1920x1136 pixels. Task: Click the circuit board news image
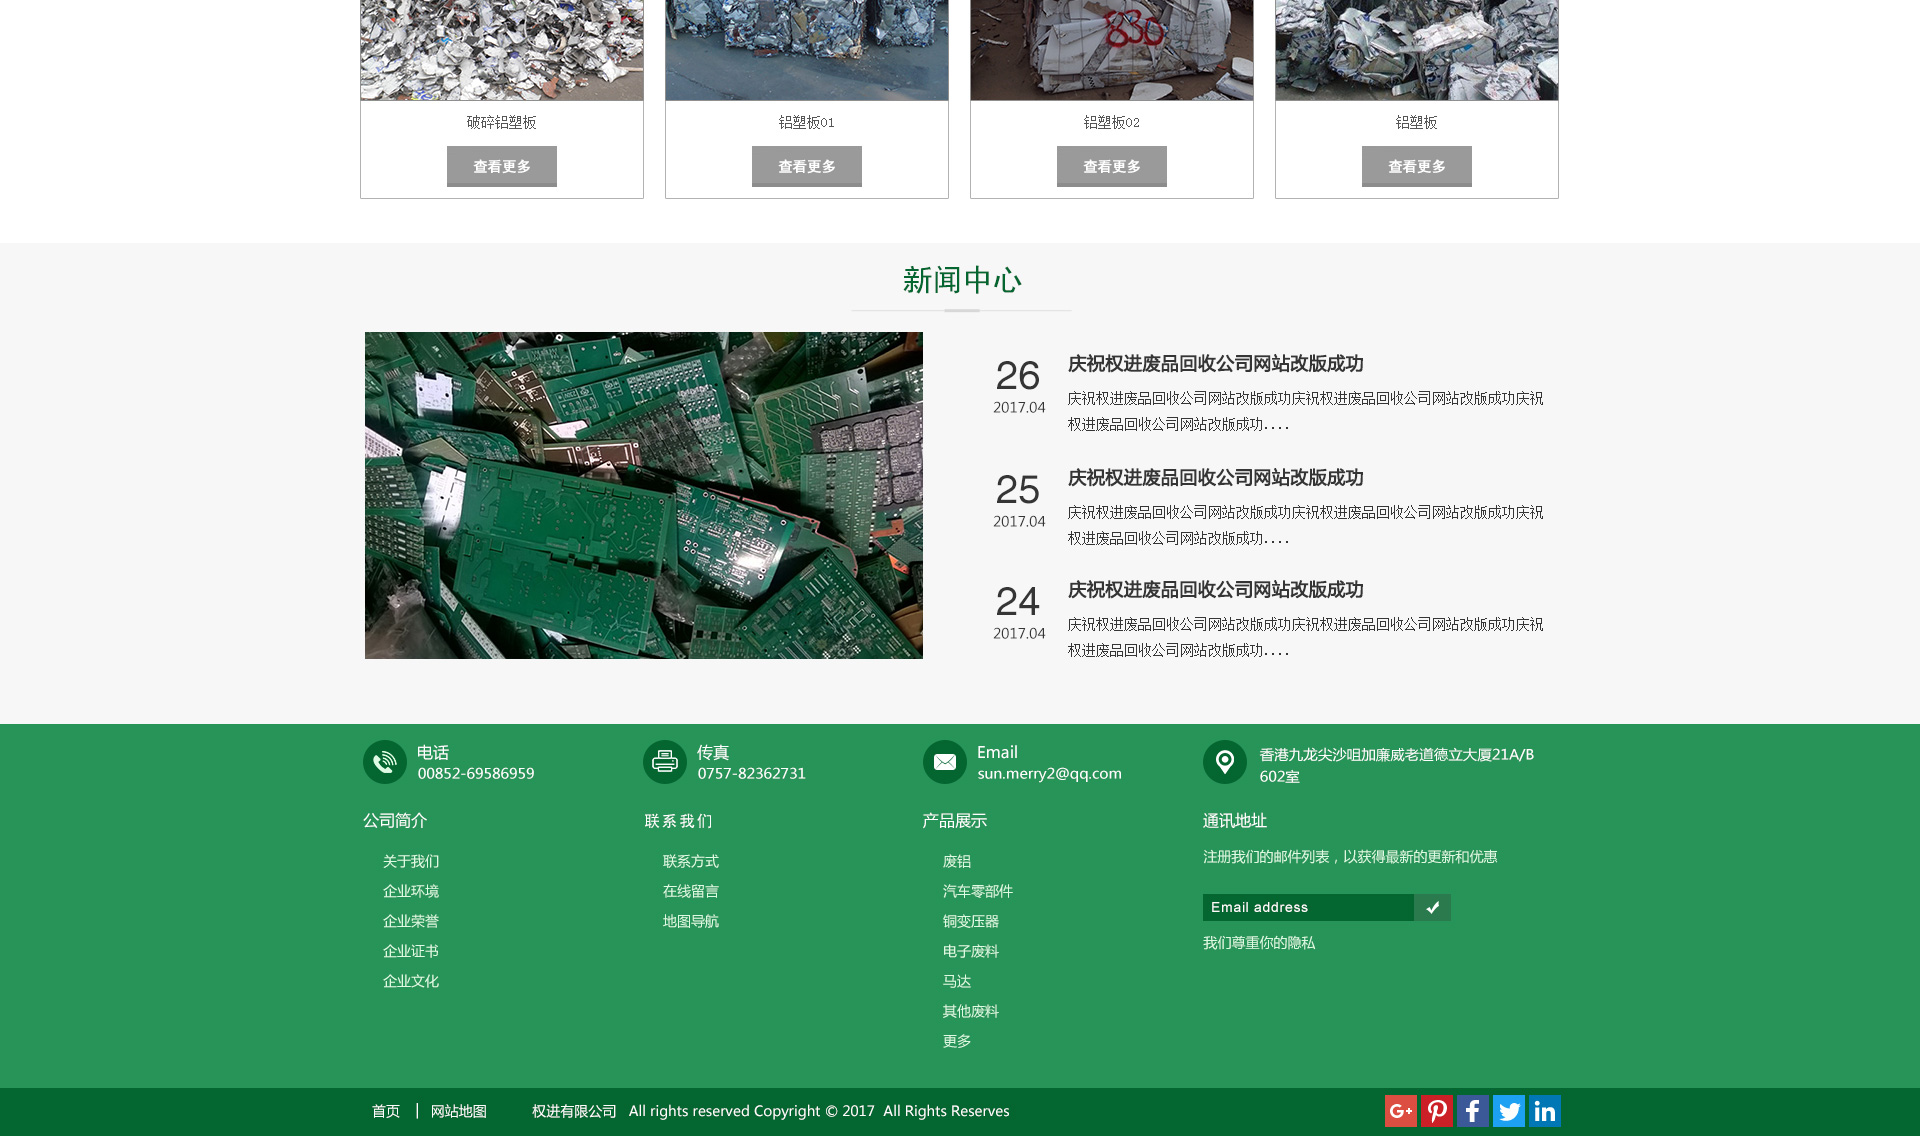click(x=644, y=495)
